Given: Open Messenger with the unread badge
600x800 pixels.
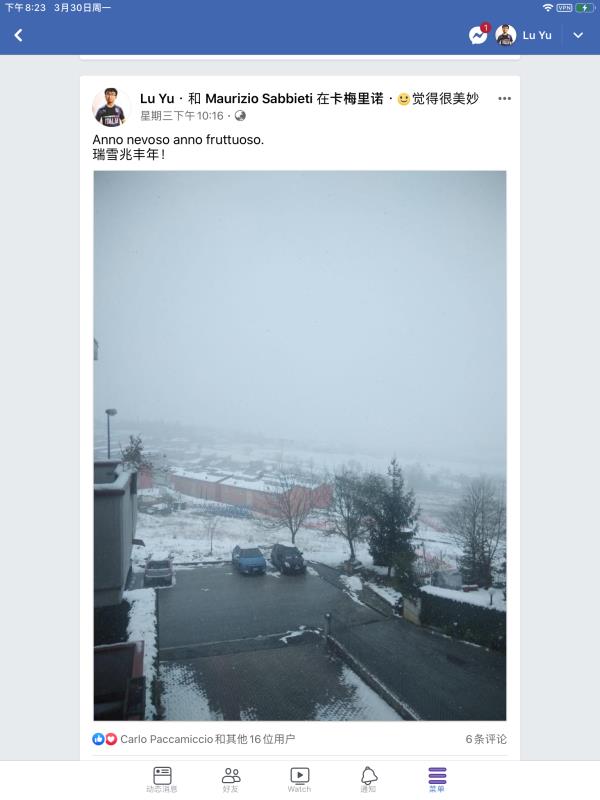Looking at the screenshot, I should [478, 35].
